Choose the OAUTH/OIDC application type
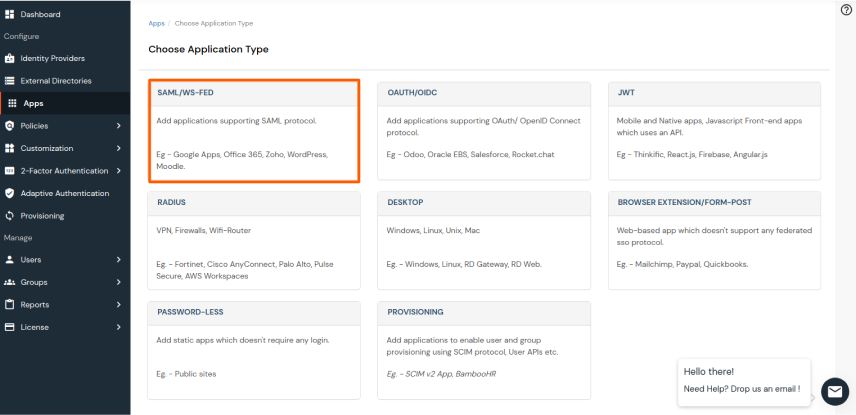 coord(484,131)
